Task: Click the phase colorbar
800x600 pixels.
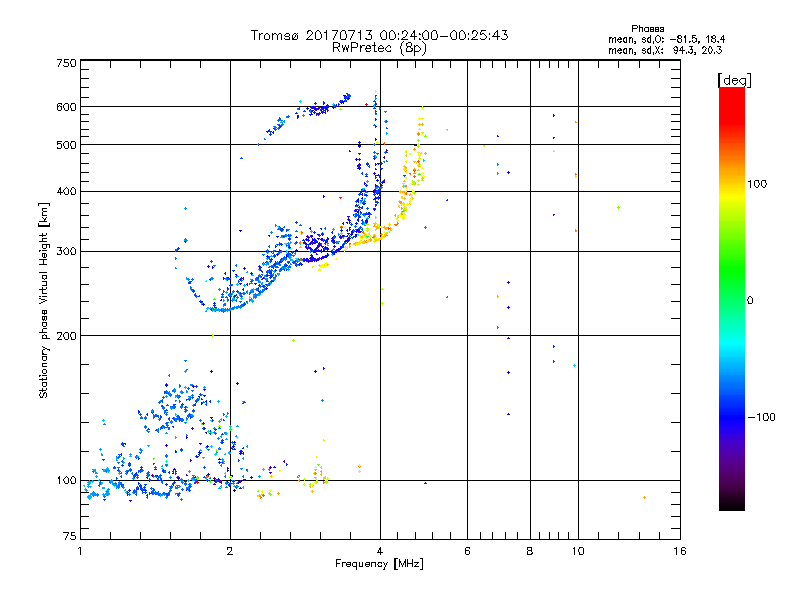Action: click(732, 299)
